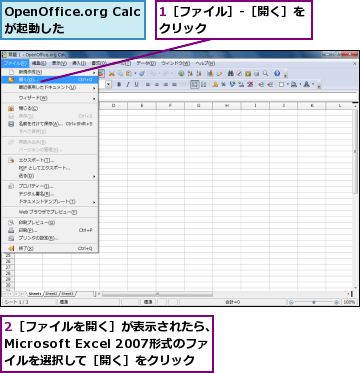The width and height of the screenshot is (360, 373).
Task: Click the vertical scrollbar thumb
Action: (355, 151)
